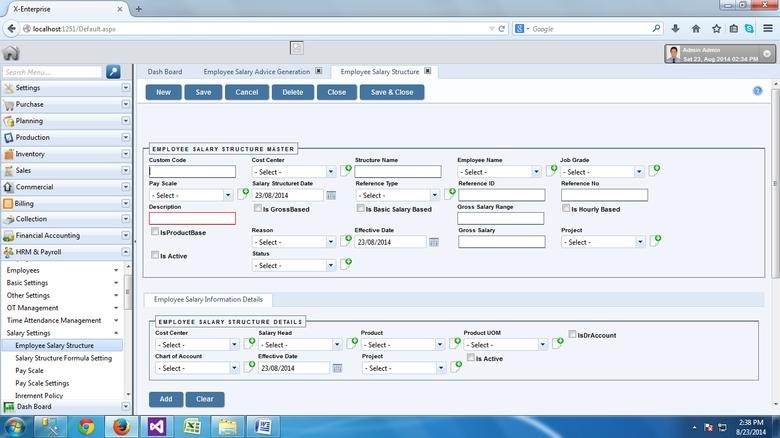Close Employee Salary Advice Generation tab
Screen dimensions: 780x438
(319, 71)
